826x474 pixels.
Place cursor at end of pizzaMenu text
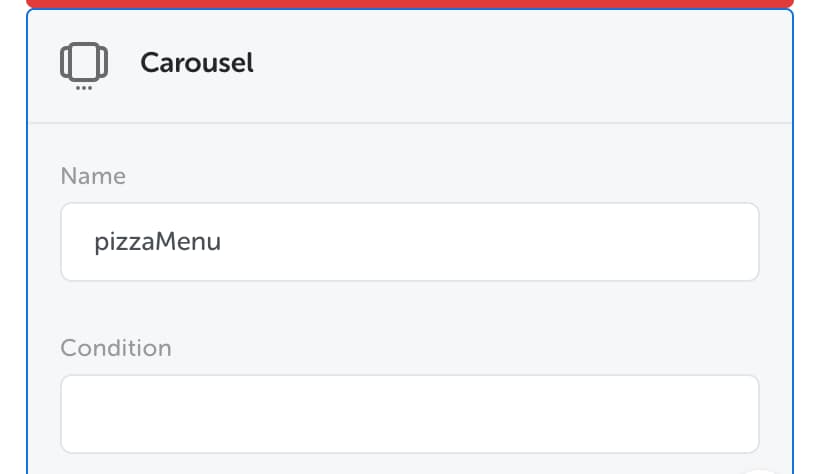tap(222, 242)
